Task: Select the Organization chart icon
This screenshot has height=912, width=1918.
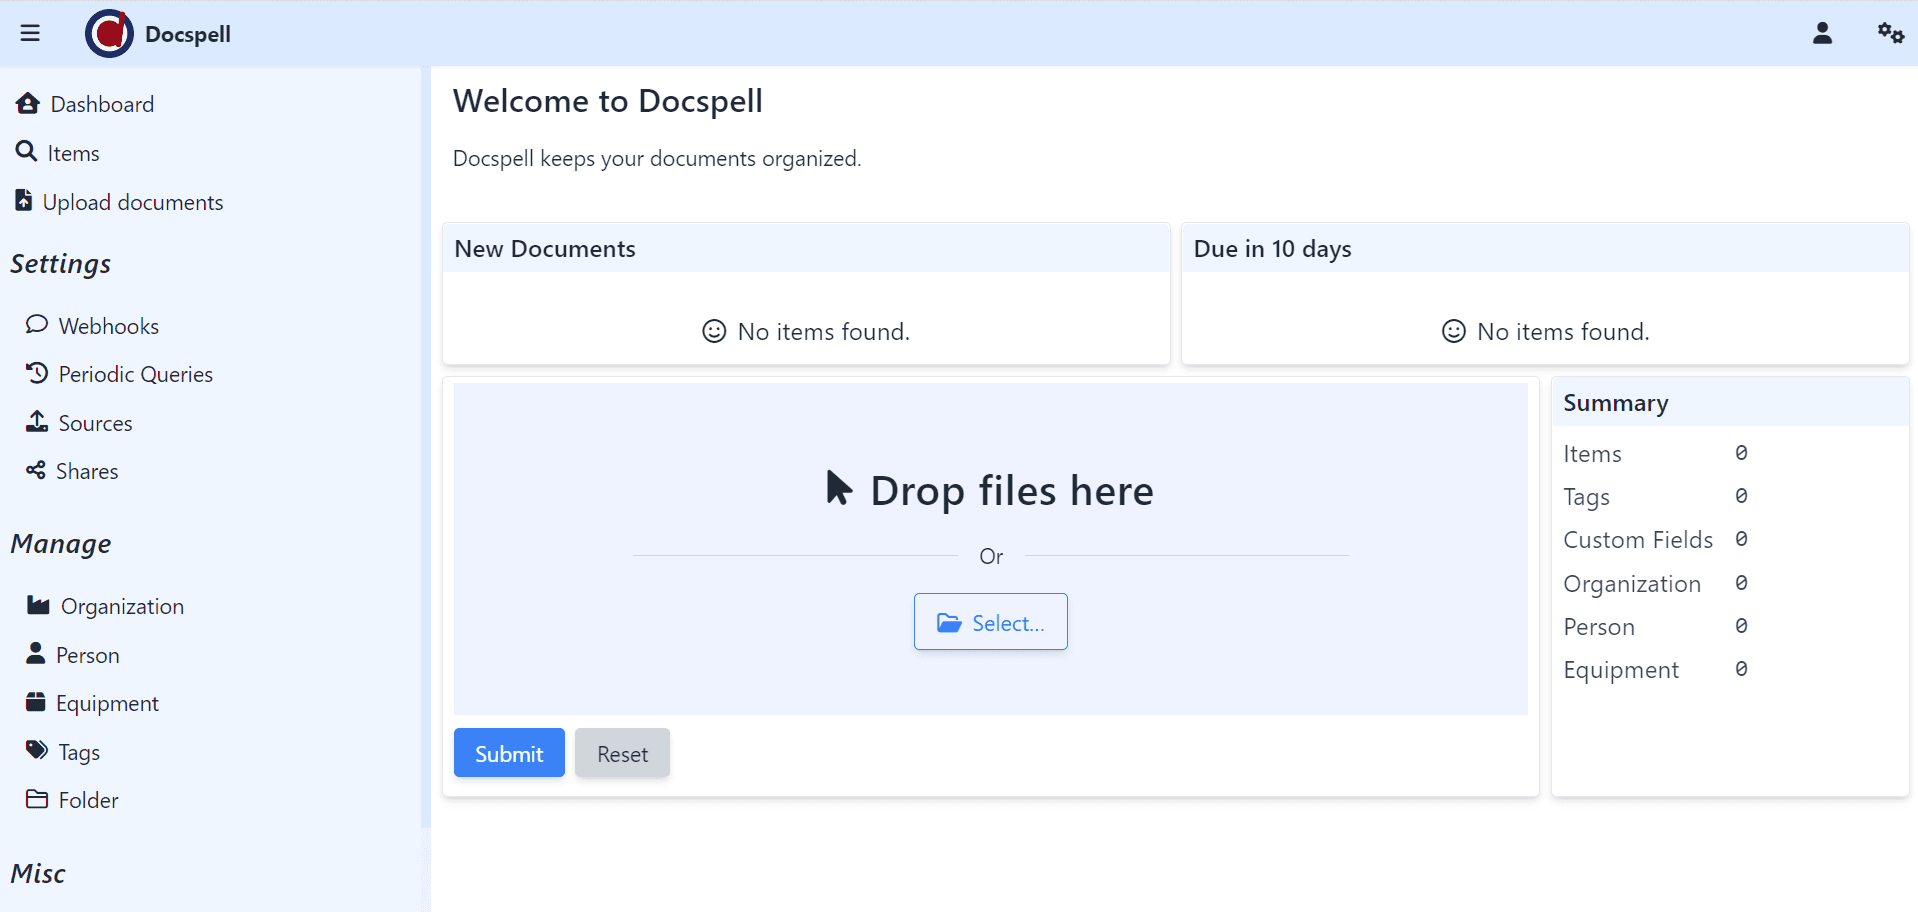Action: 37,604
